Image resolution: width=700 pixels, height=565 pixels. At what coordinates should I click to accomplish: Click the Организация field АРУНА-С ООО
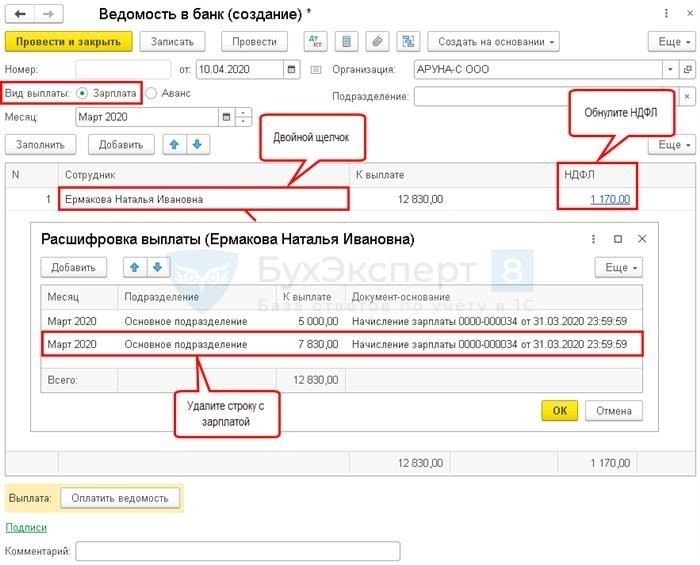538,70
